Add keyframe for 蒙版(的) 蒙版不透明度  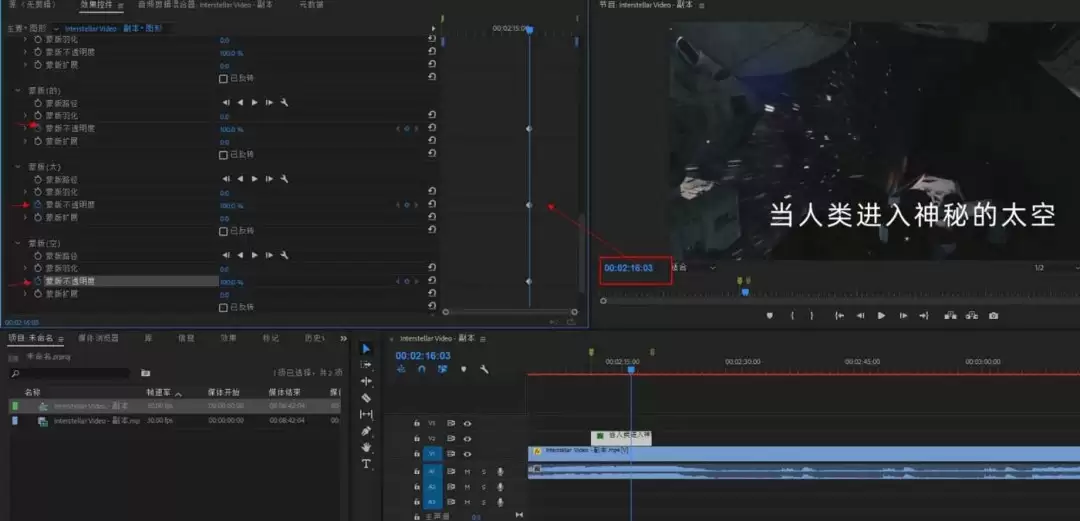click(x=406, y=129)
